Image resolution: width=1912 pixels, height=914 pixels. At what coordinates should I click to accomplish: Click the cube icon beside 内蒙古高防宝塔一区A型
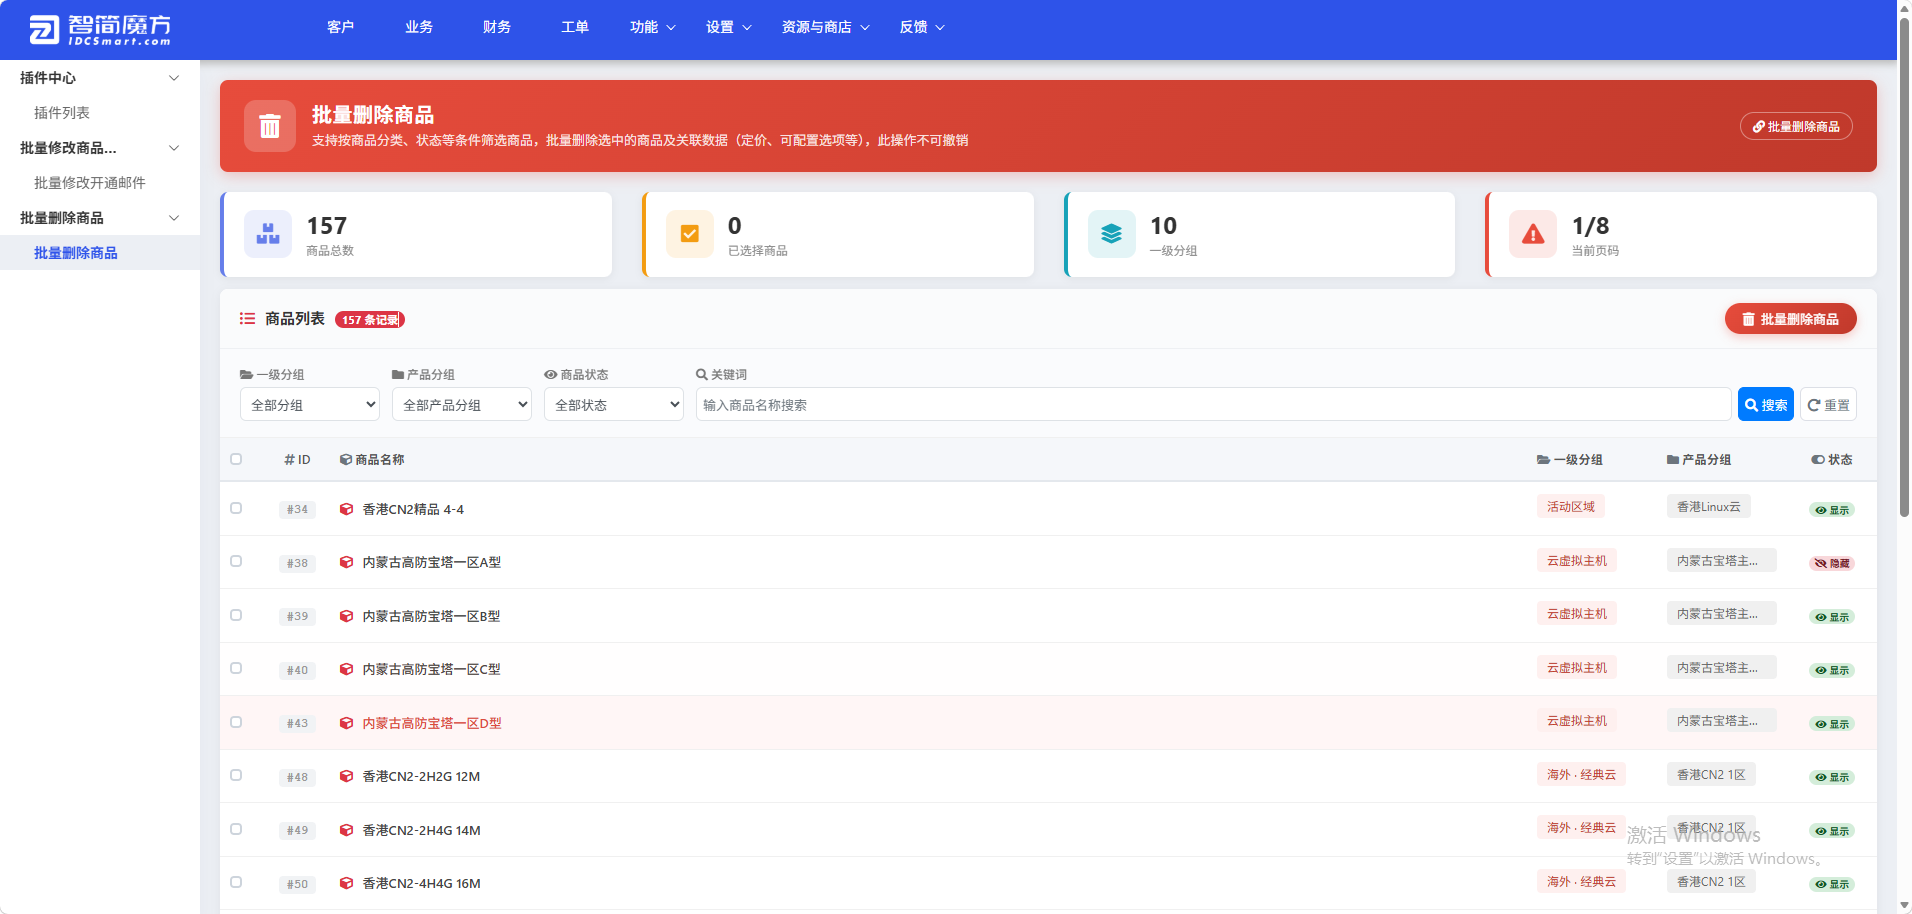coord(346,562)
